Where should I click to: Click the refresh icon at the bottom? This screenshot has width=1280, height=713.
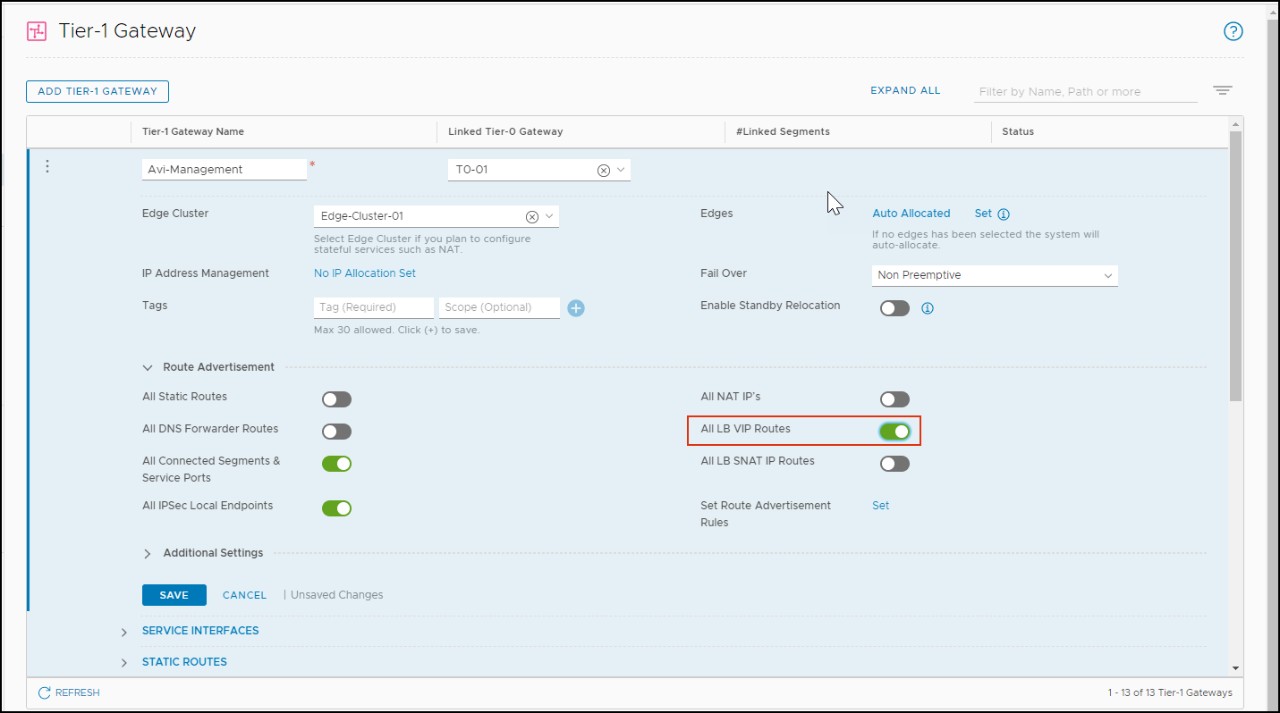tap(44, 693)
